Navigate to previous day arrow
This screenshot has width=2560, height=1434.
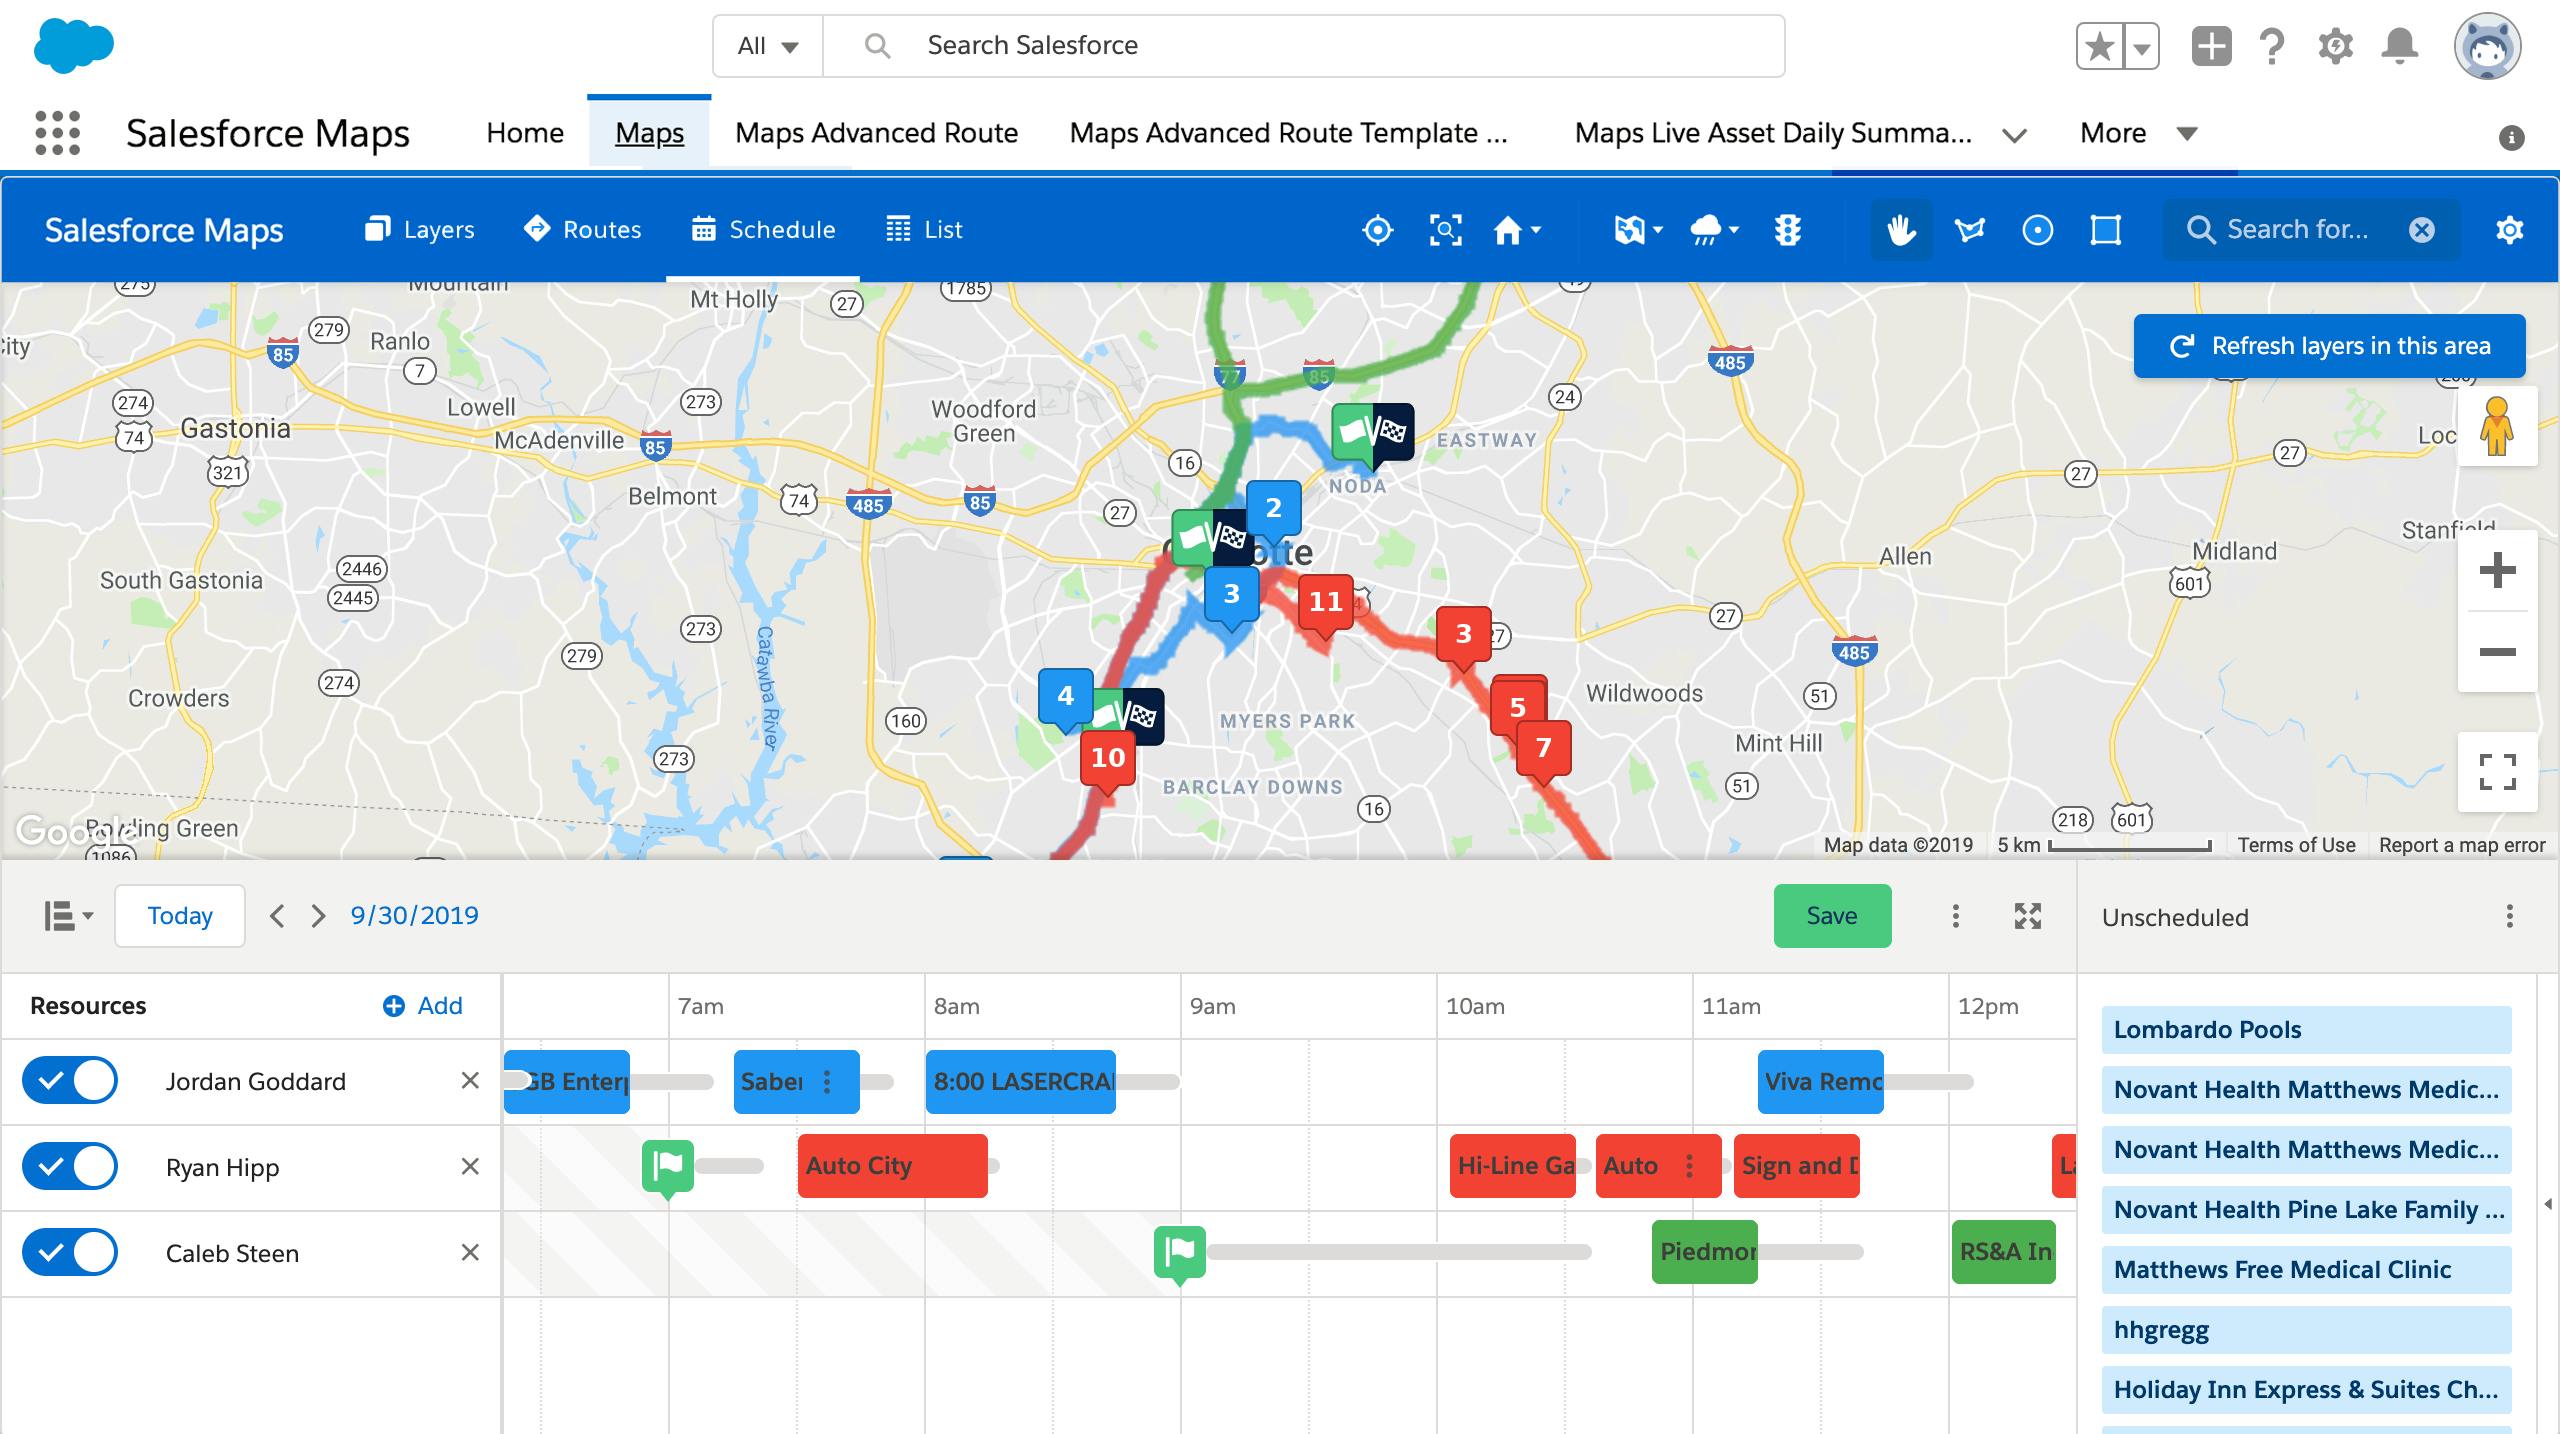[x=276, y=916]
